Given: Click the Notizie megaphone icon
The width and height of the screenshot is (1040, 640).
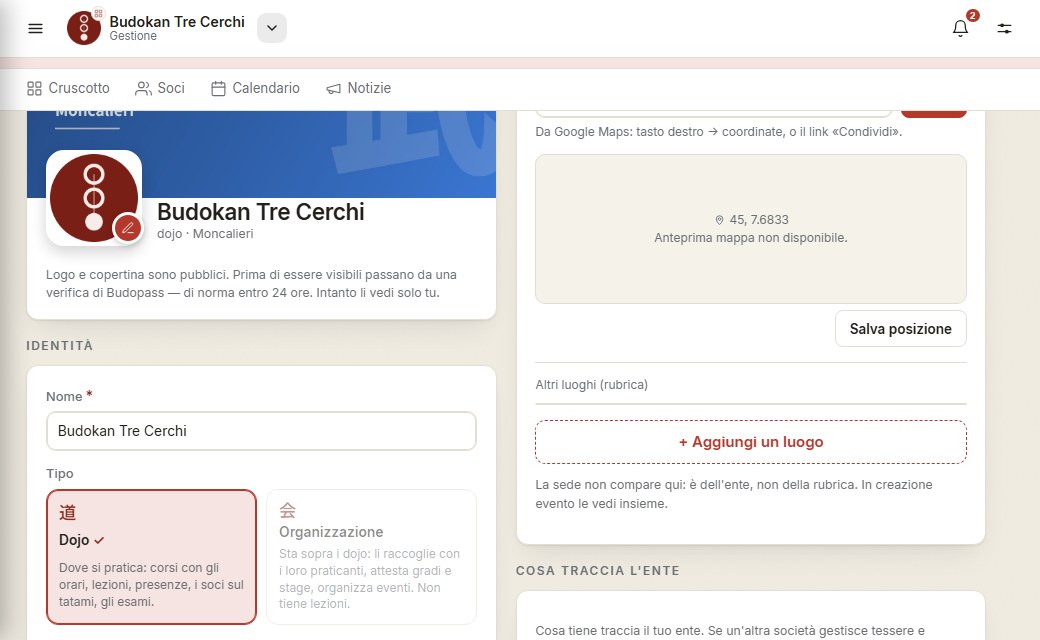Looking at the screenshot, I should pyautogui.click(x=334, y=88).
